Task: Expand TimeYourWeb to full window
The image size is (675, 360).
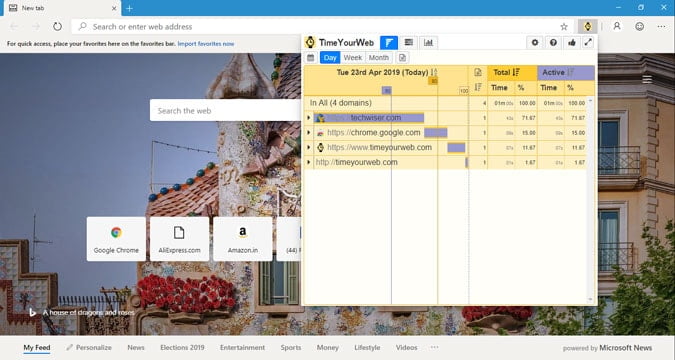Action: [x=588, y=42]
